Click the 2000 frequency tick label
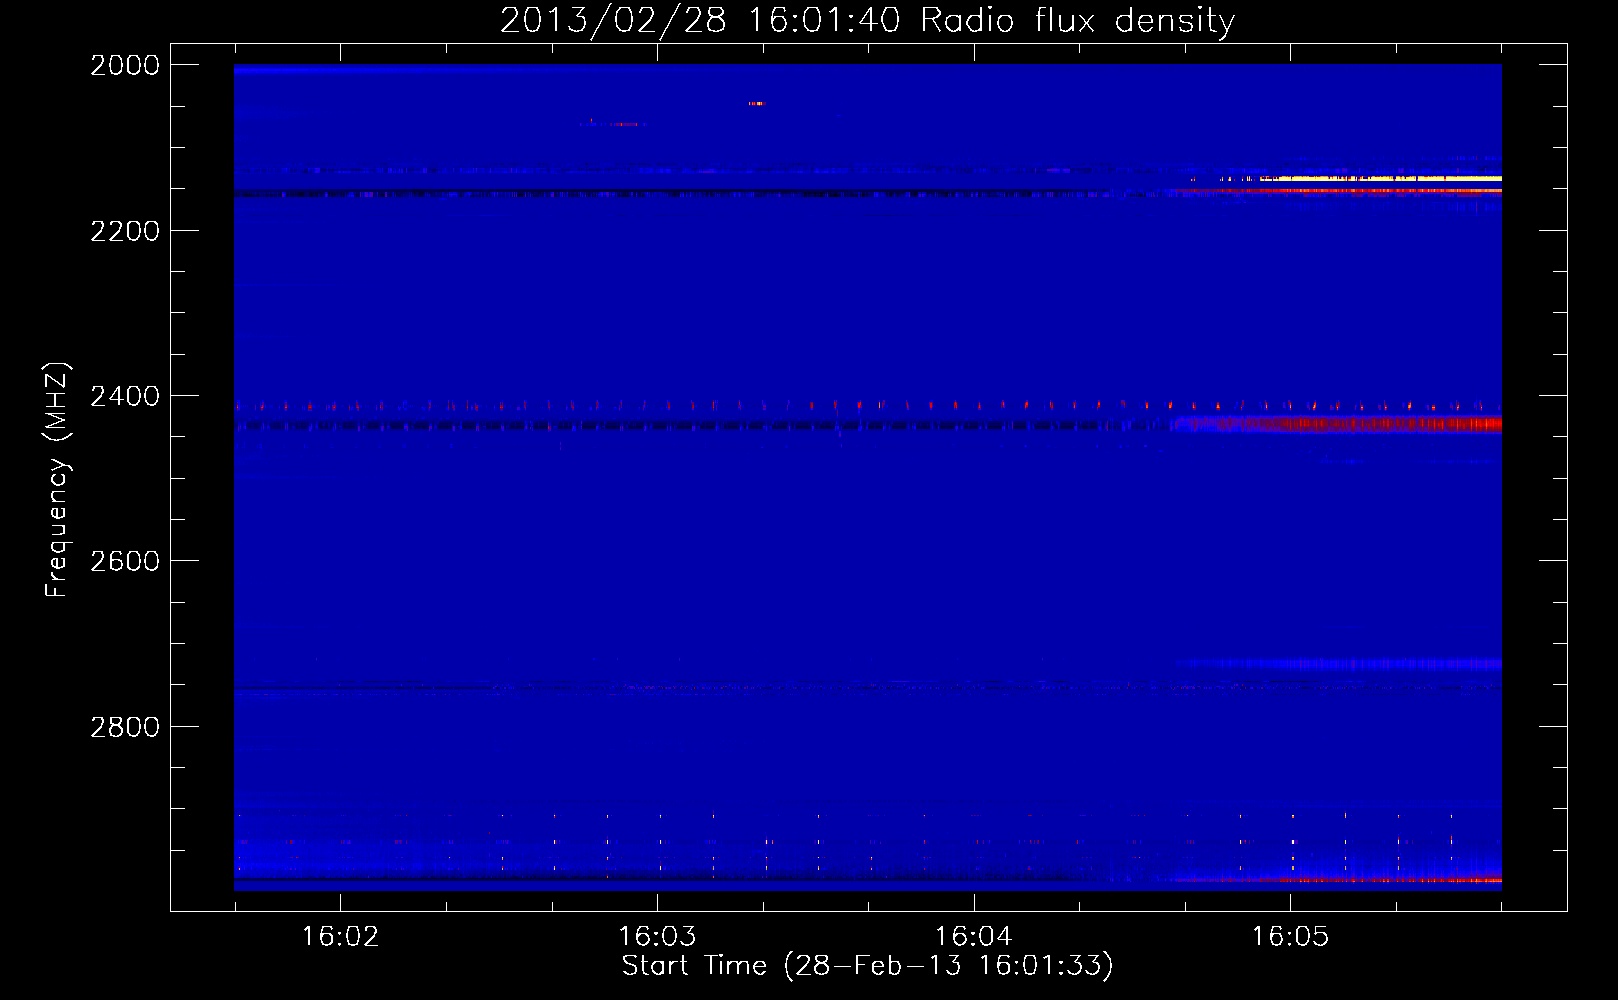1618x1000 pixels. point(125,65)
